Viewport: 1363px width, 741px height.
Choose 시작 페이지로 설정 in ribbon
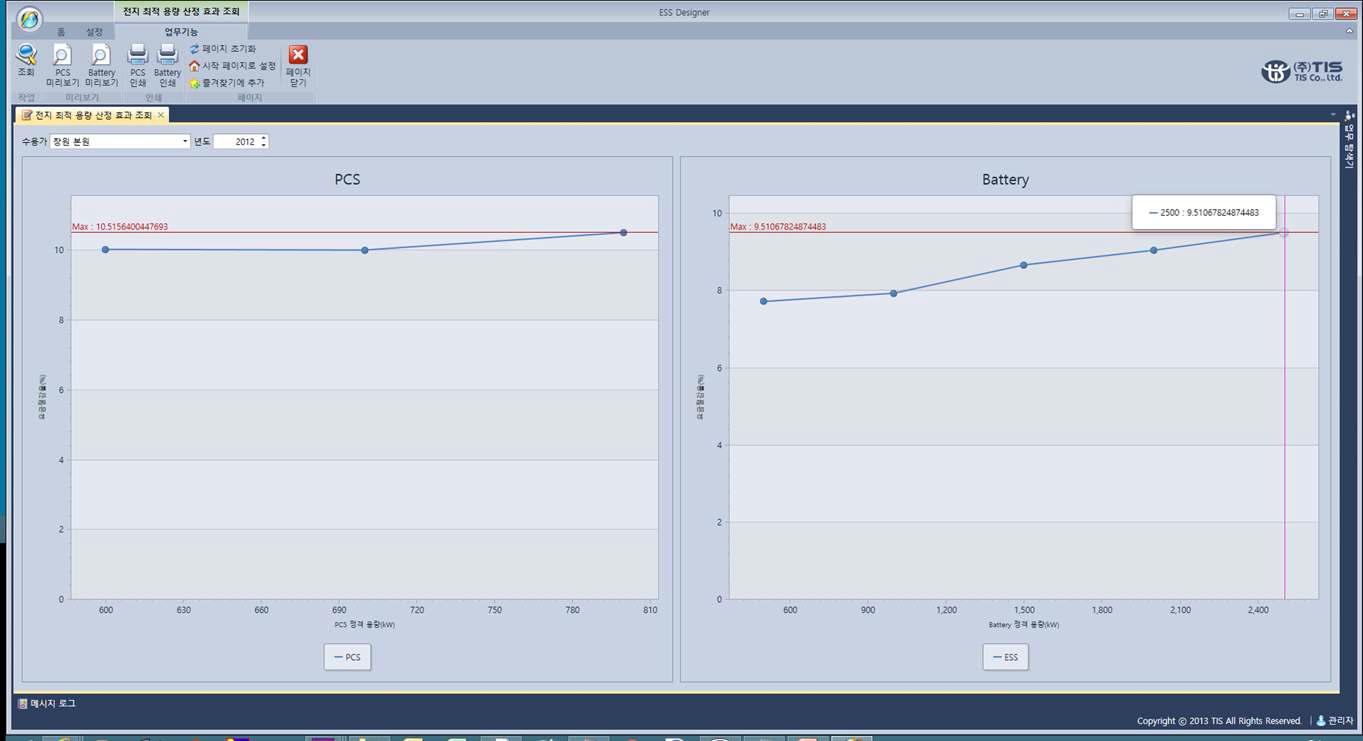point(232,66)
